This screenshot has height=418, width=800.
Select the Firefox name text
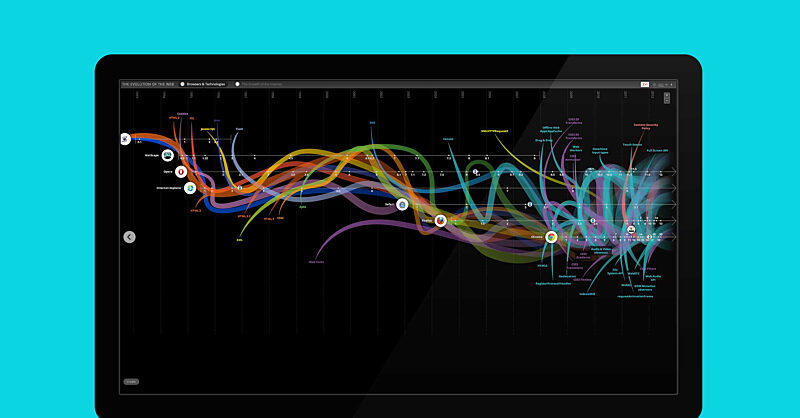pos(427,221)
